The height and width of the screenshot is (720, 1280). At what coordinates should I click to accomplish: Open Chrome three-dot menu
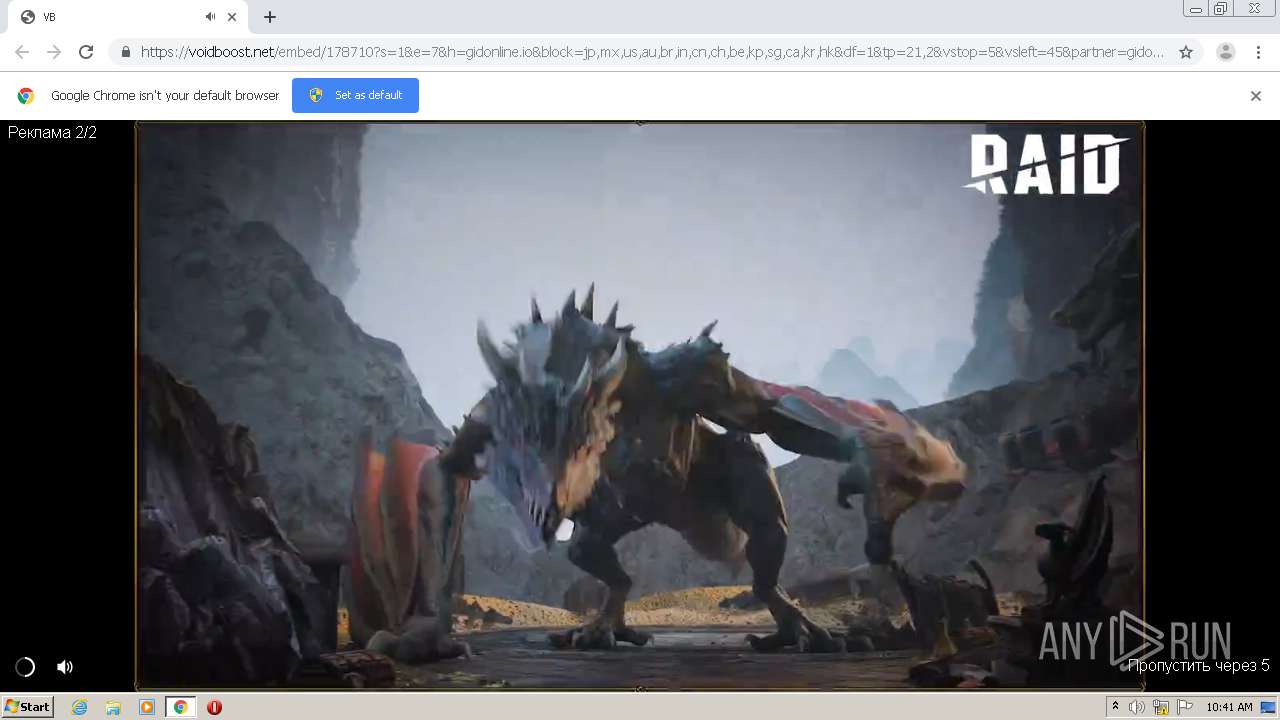(x=1257, y=52)
